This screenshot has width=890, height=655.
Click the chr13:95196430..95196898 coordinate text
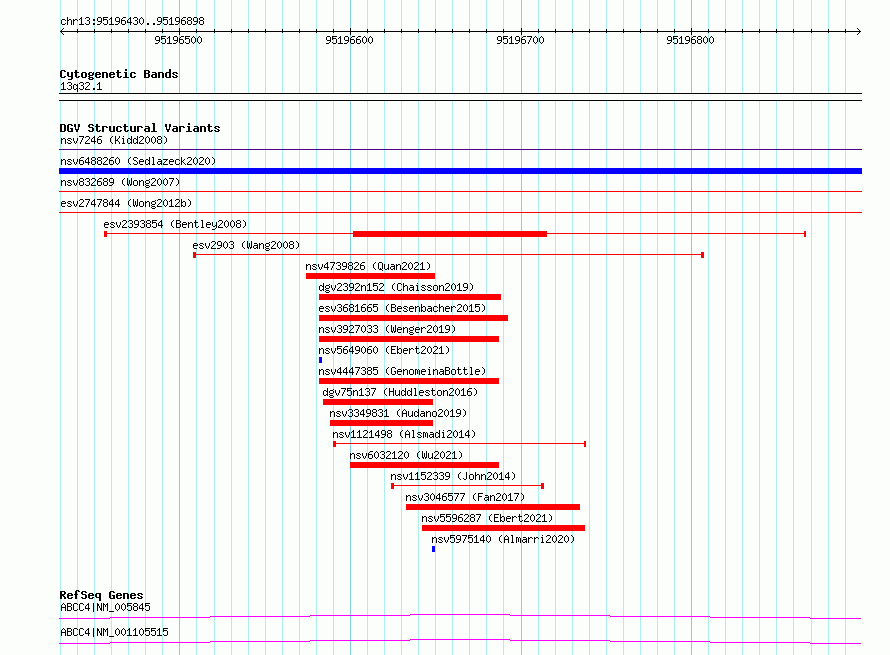pyautogui.click(x=132, y=22)
